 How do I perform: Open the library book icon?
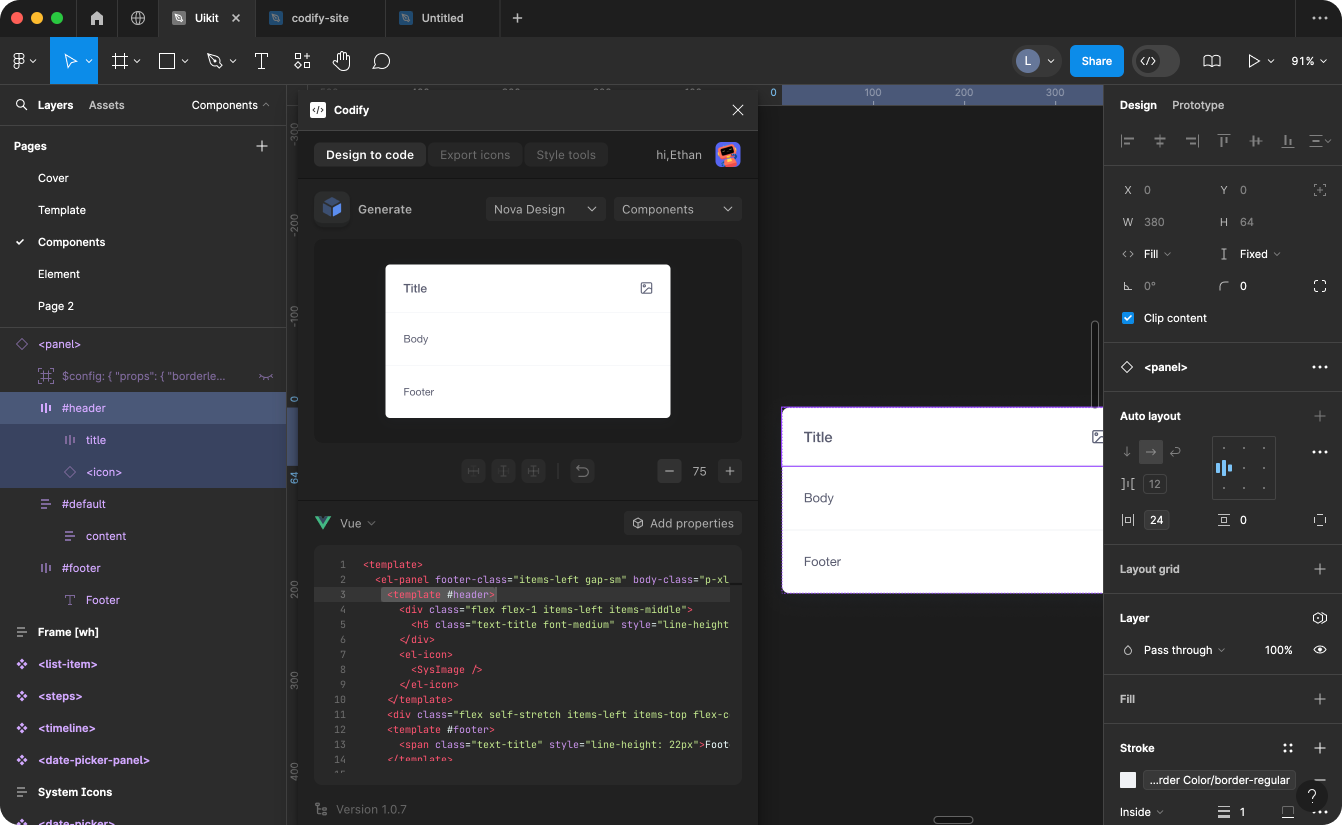[x=1212, y=61]
